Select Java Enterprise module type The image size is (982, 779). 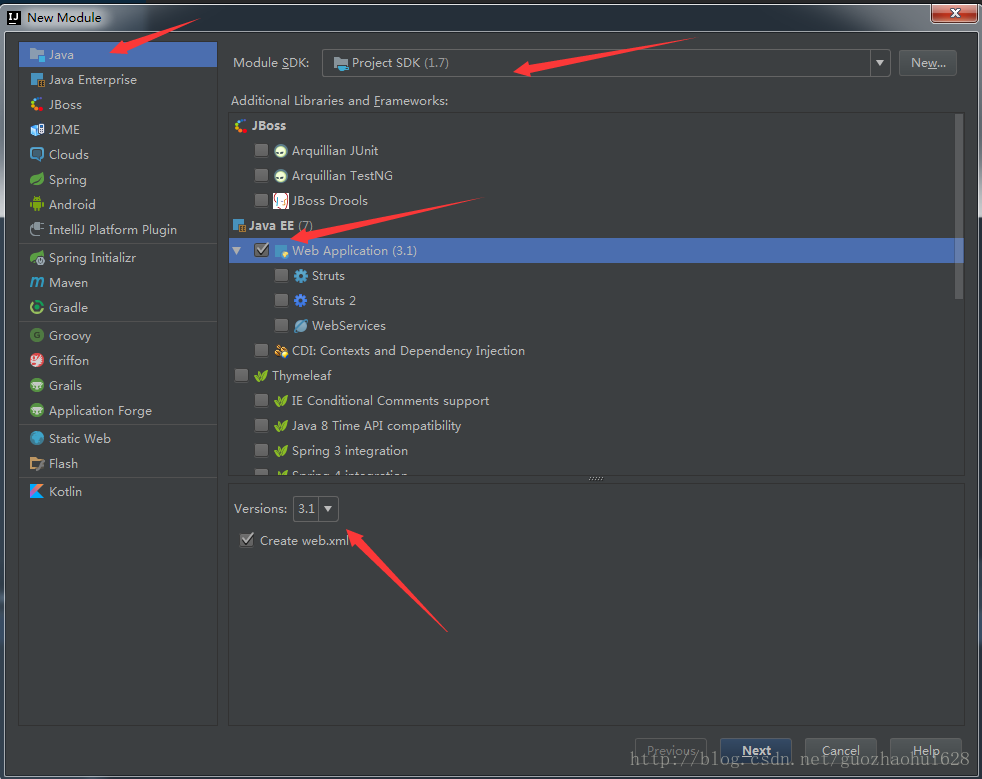[x=118, y=80]
